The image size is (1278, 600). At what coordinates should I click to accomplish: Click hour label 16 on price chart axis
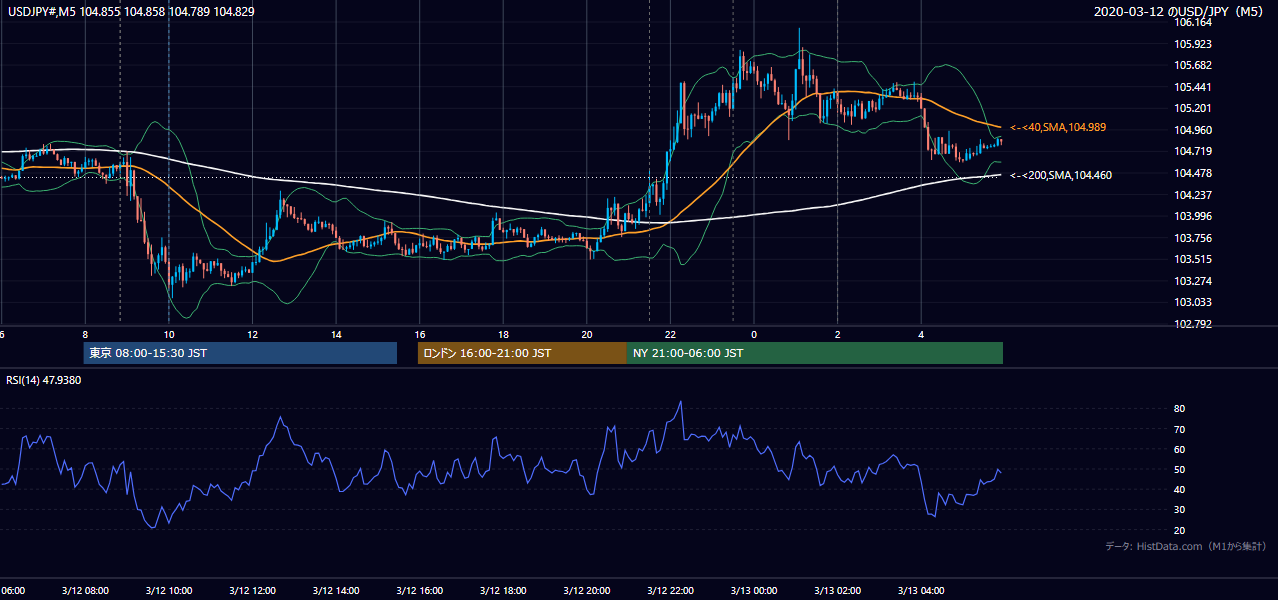(x=420, y=334)
